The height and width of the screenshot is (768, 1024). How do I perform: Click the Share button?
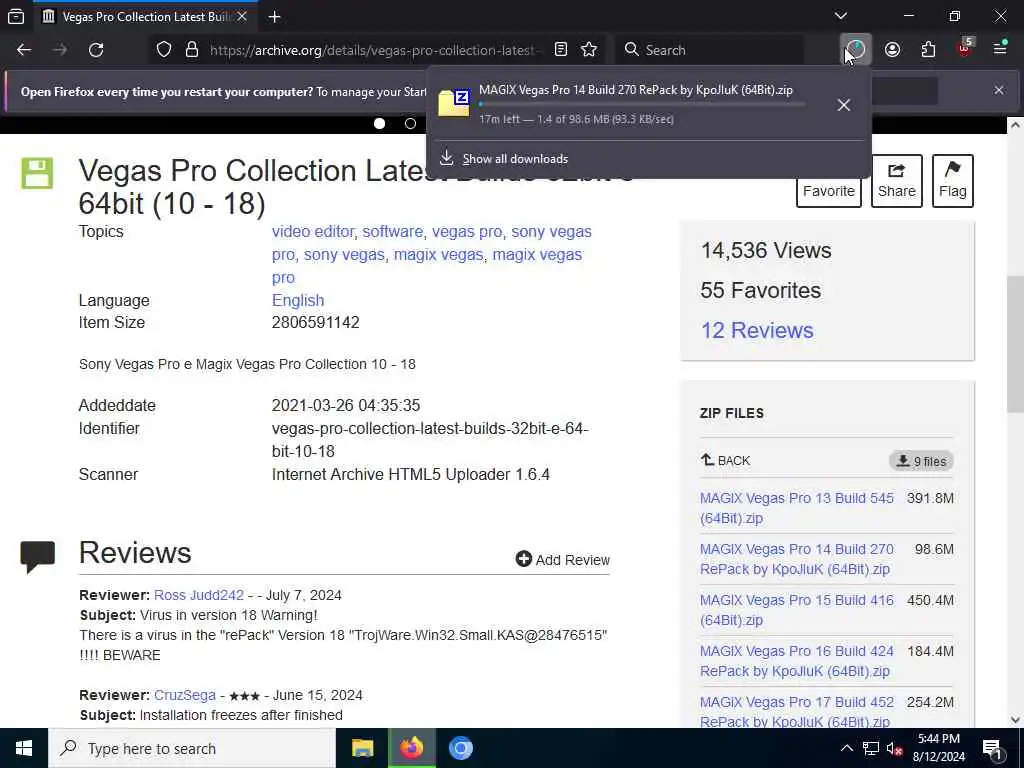click(897, 181)
